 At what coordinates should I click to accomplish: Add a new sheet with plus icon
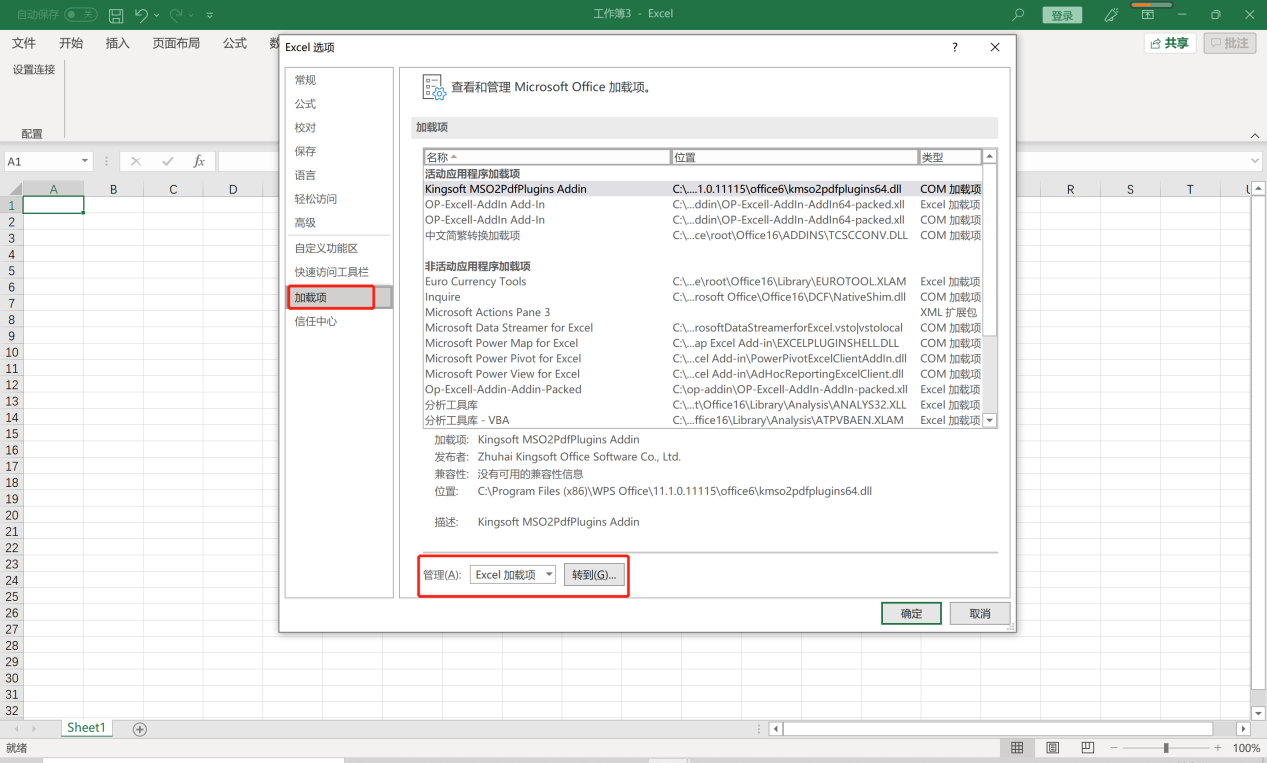click(x=140, y=729)
